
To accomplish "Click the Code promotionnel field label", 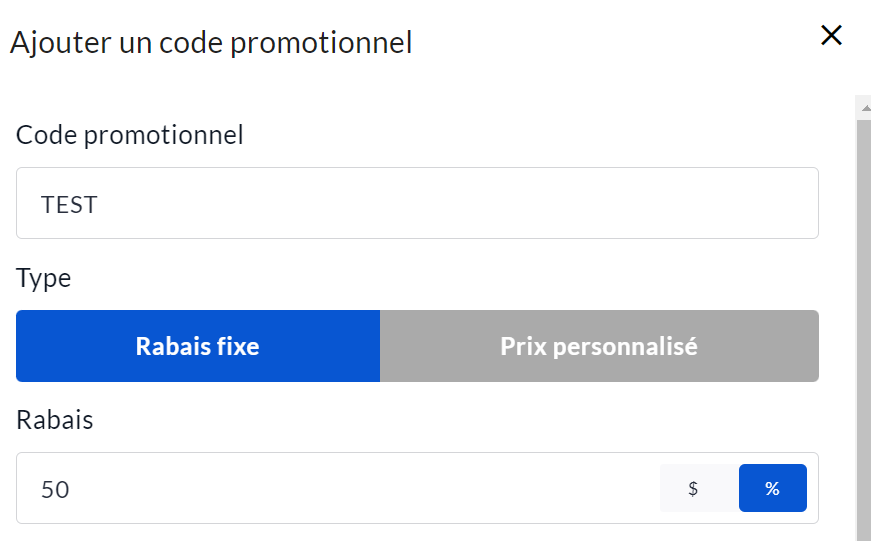I will coord(130,135).
